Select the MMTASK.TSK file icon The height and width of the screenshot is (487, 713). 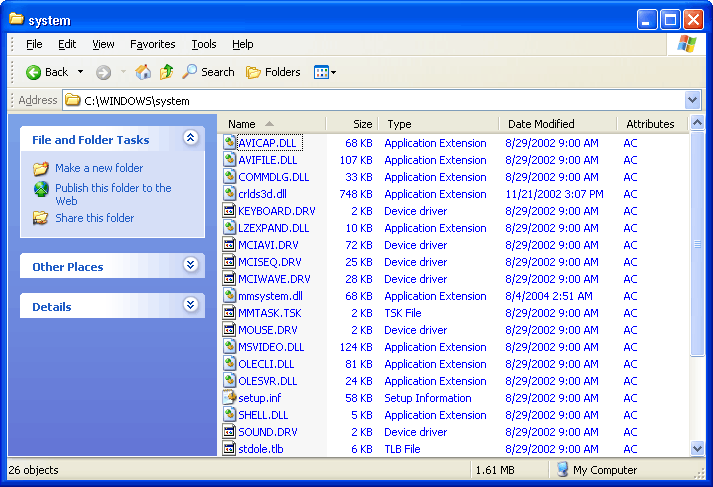230,312
